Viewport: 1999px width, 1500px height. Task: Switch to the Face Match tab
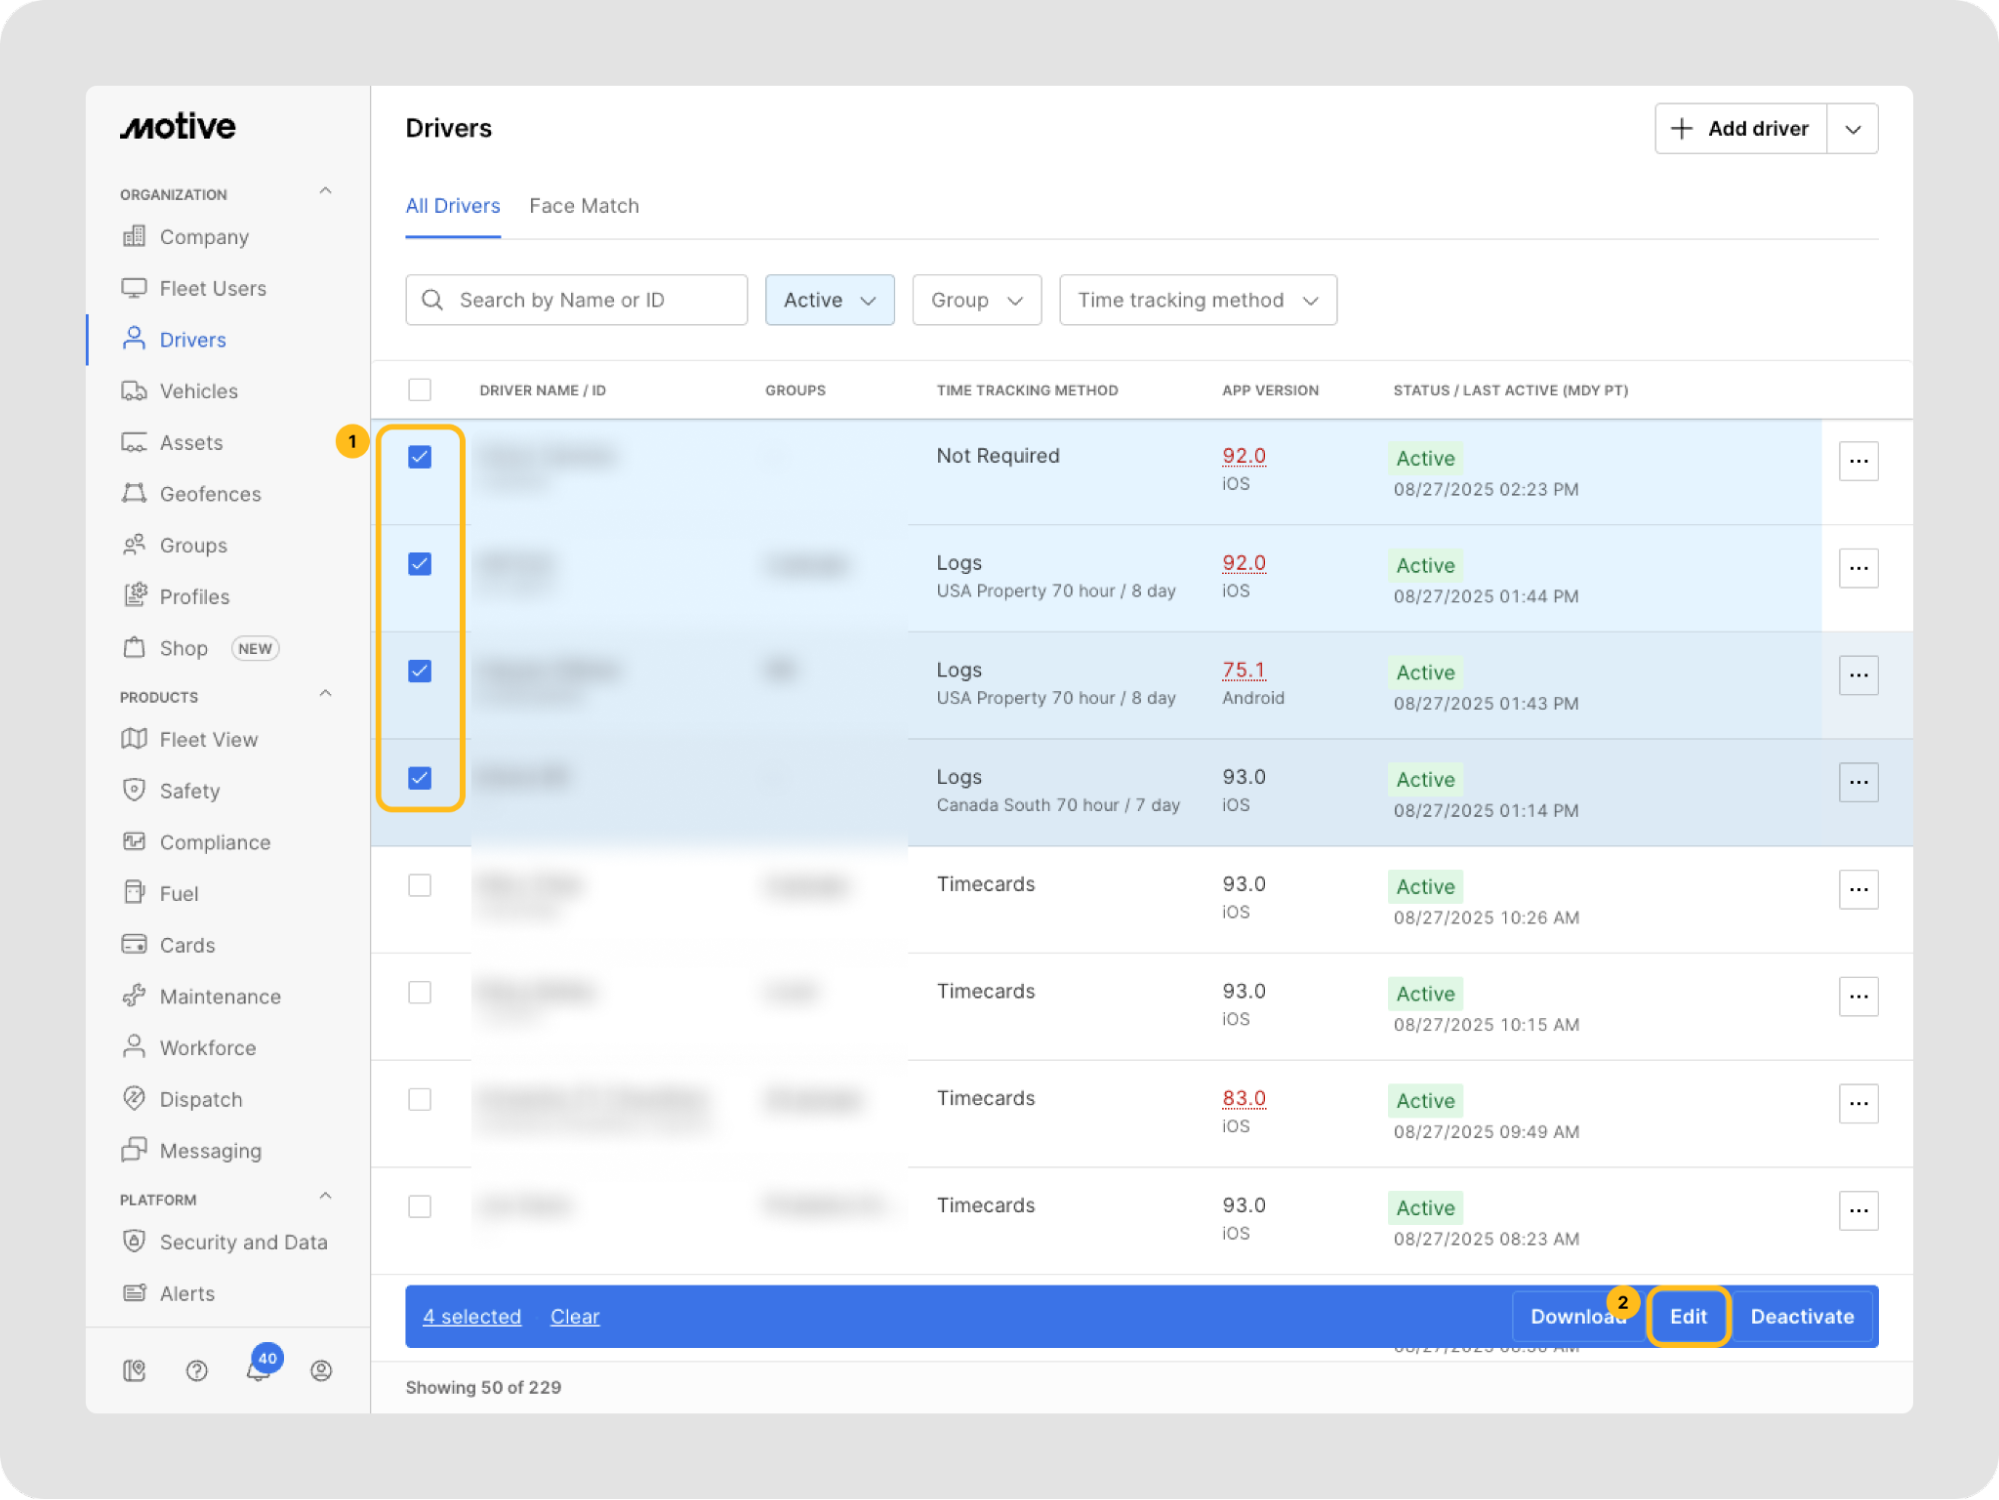pyautogui.click(x=583, y=206)
